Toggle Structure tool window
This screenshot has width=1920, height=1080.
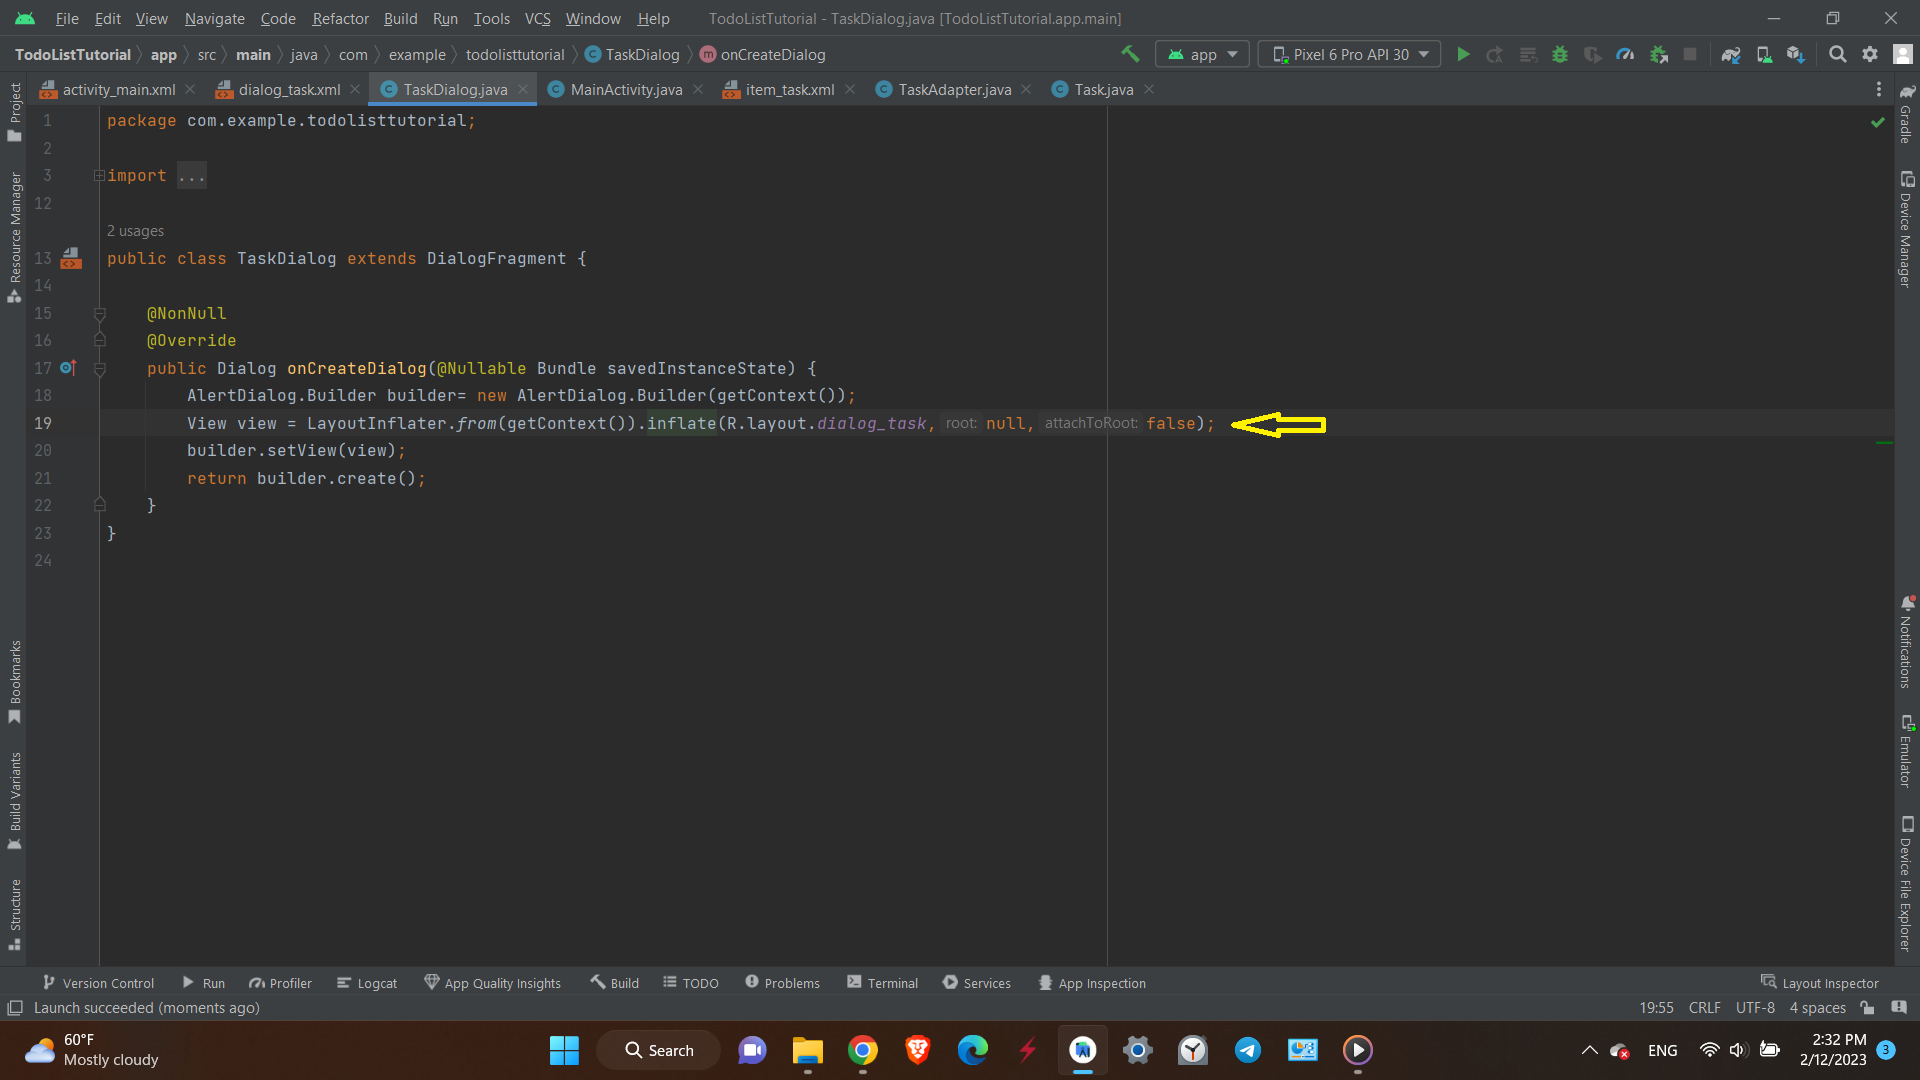pos(15,914)
